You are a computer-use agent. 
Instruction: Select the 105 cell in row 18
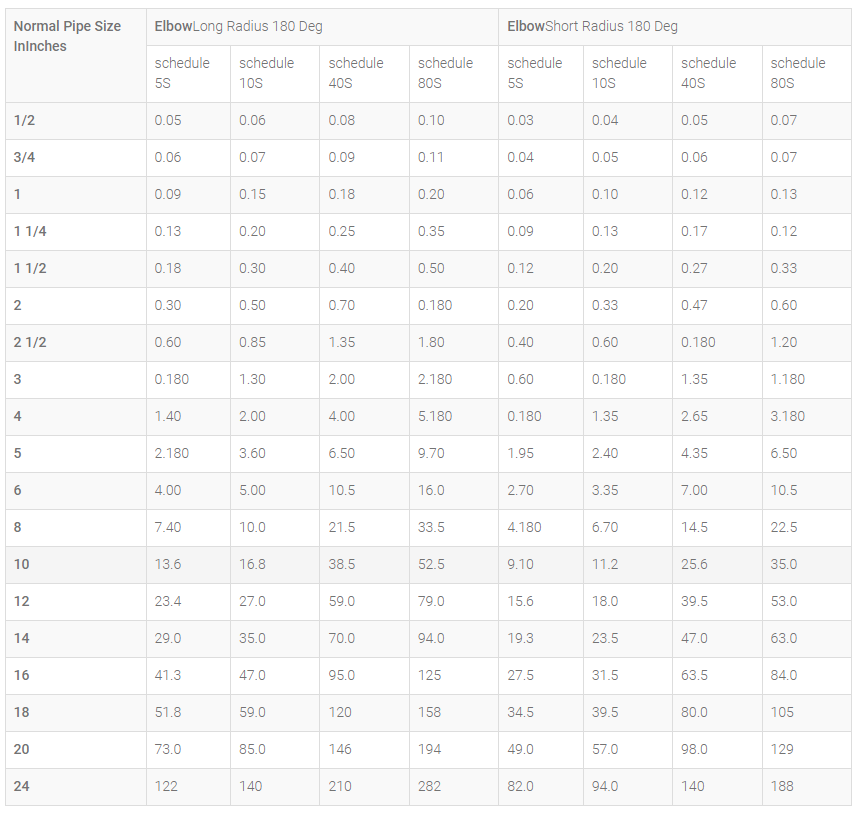[782, 712]
